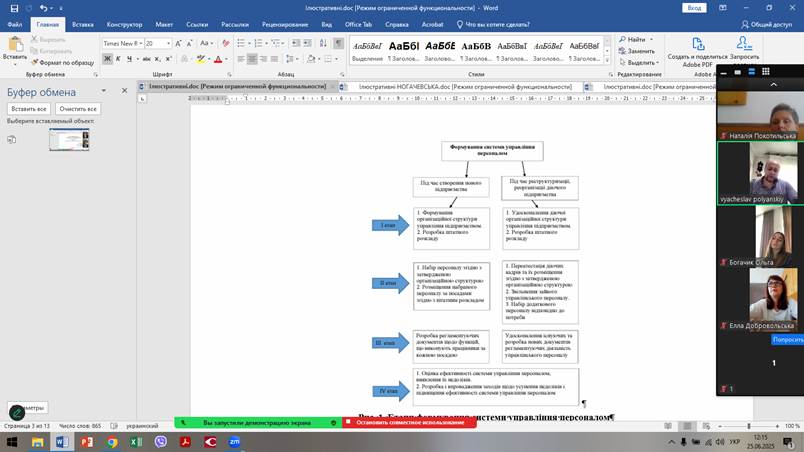This screenshot has height=452, width=804.
Task: Click the Paste (Вставить) clipboard icon
Action: (14, 46)
